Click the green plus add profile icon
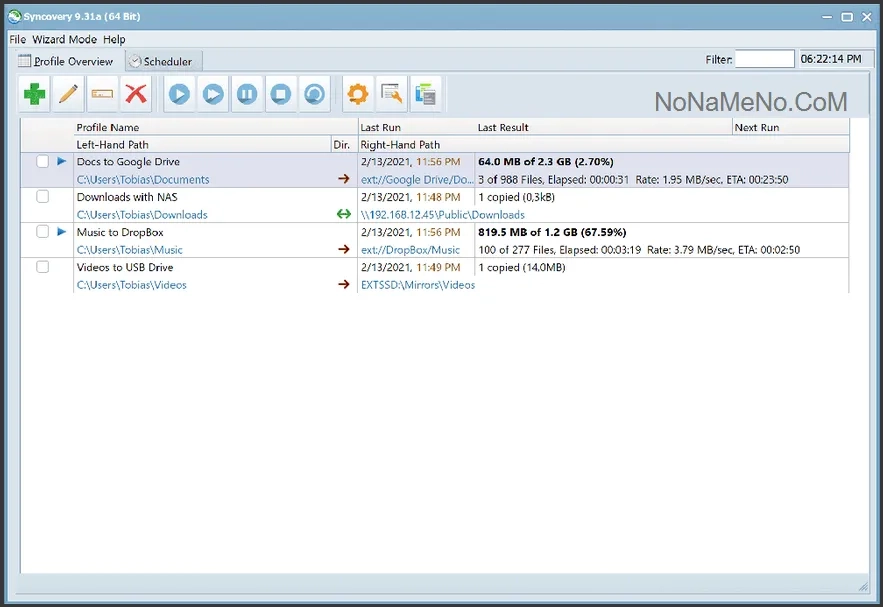 pyautogui.click(x=35, y=94)
